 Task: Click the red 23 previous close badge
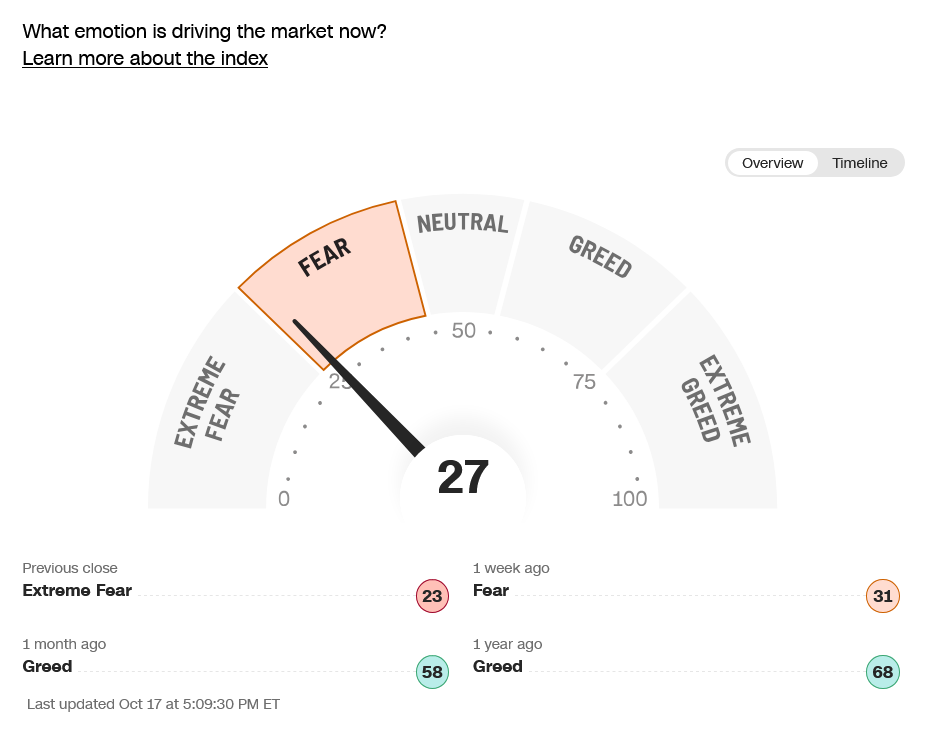pos(432,597)
